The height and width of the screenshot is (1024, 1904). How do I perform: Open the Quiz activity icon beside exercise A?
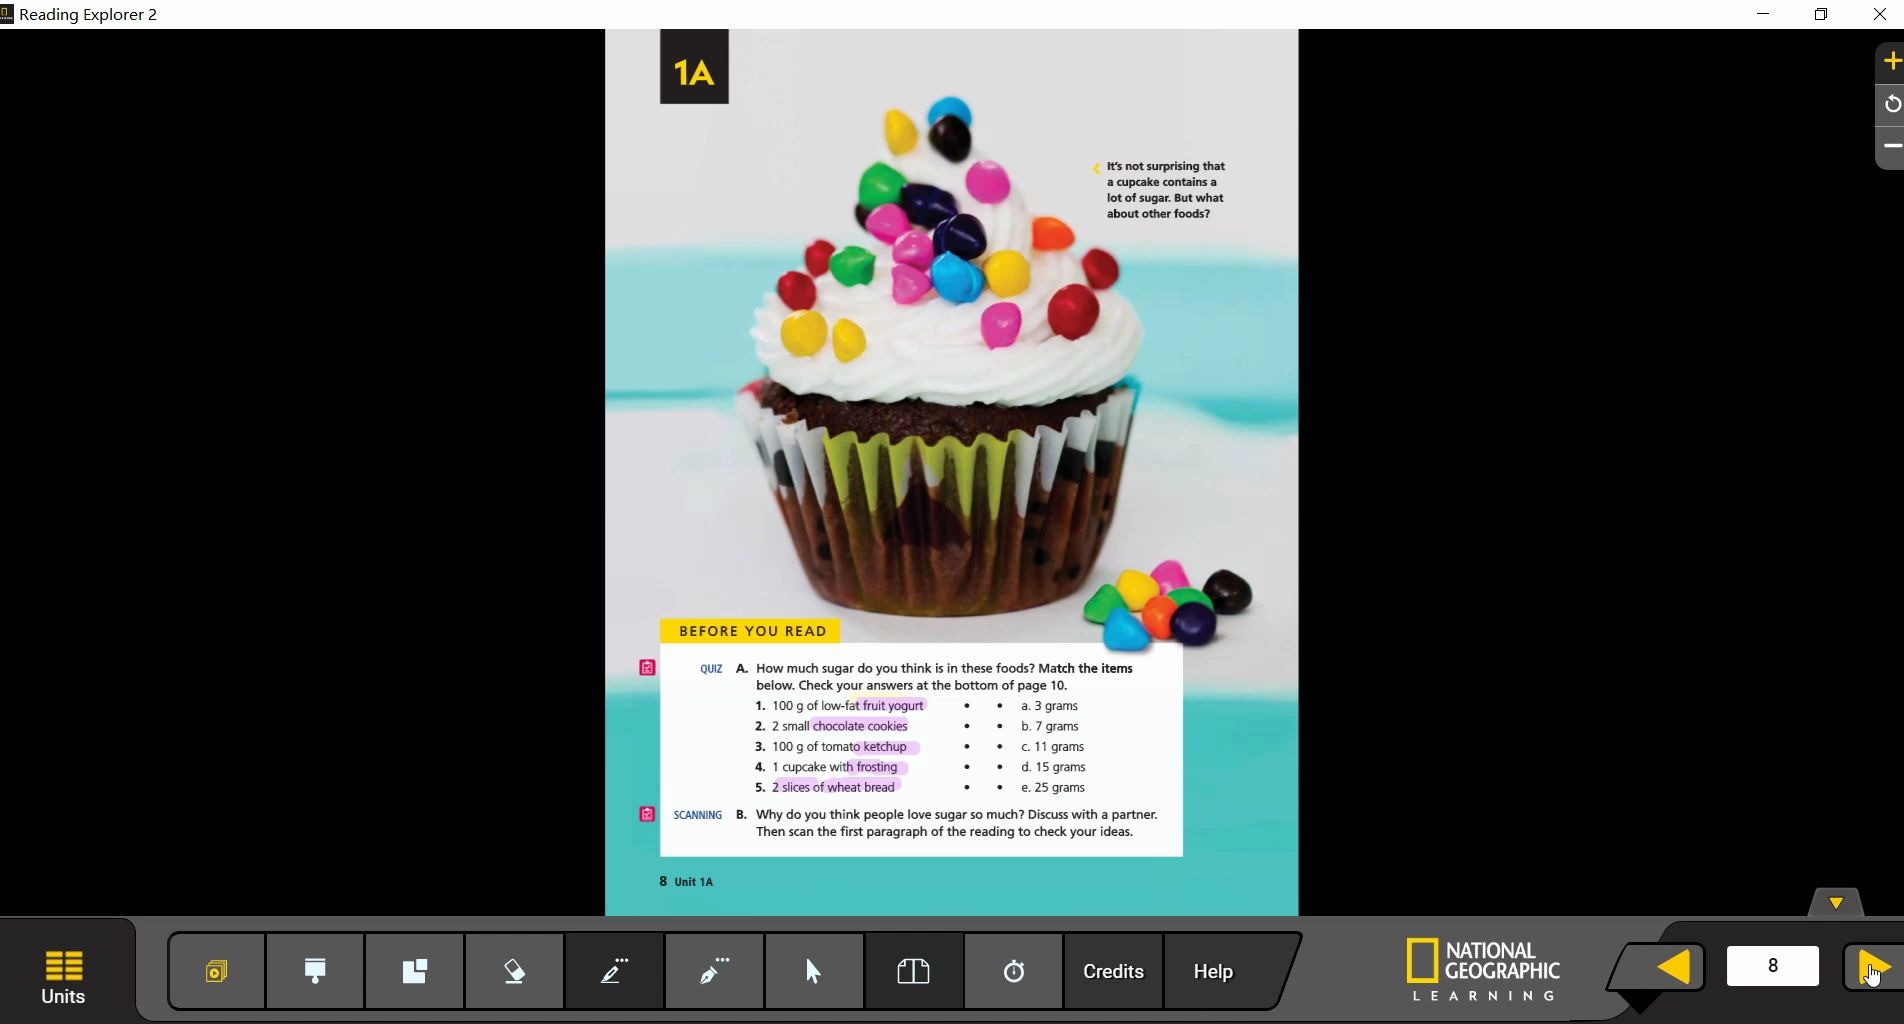pos(647,667)
